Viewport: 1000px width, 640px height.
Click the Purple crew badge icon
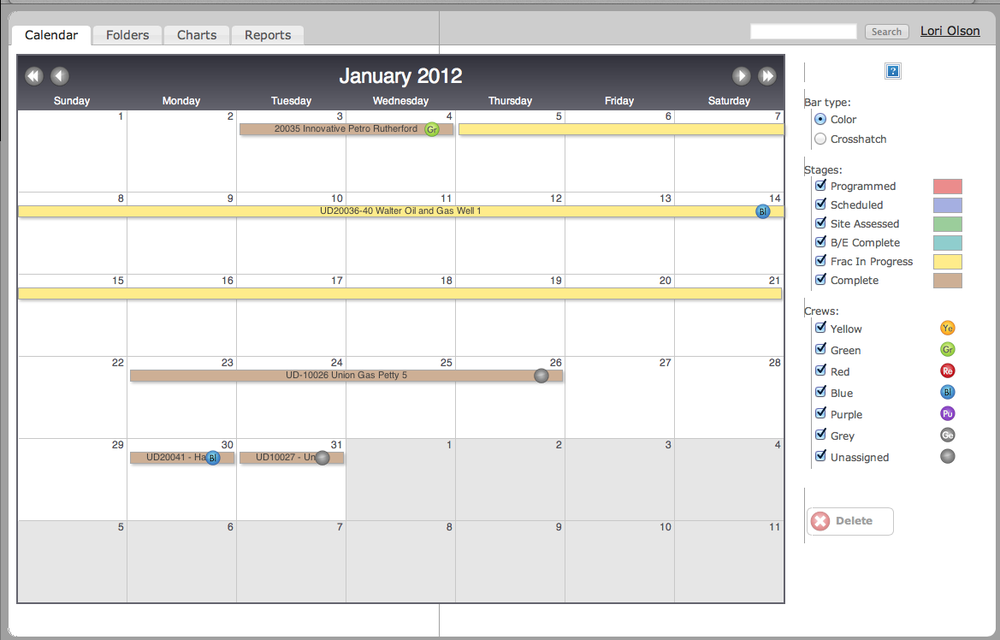947,414
